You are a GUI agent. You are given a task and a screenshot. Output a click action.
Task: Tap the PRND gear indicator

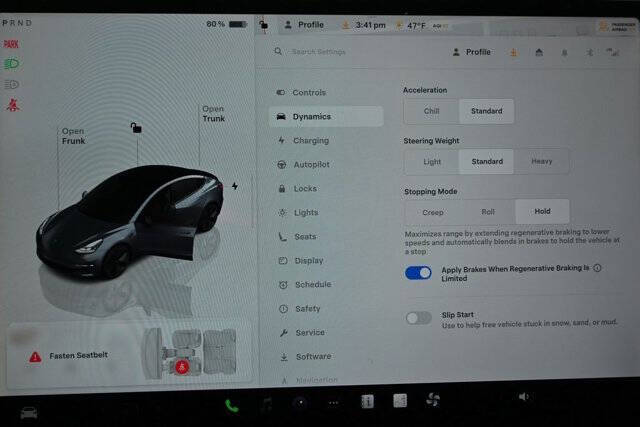click(17, 23)
